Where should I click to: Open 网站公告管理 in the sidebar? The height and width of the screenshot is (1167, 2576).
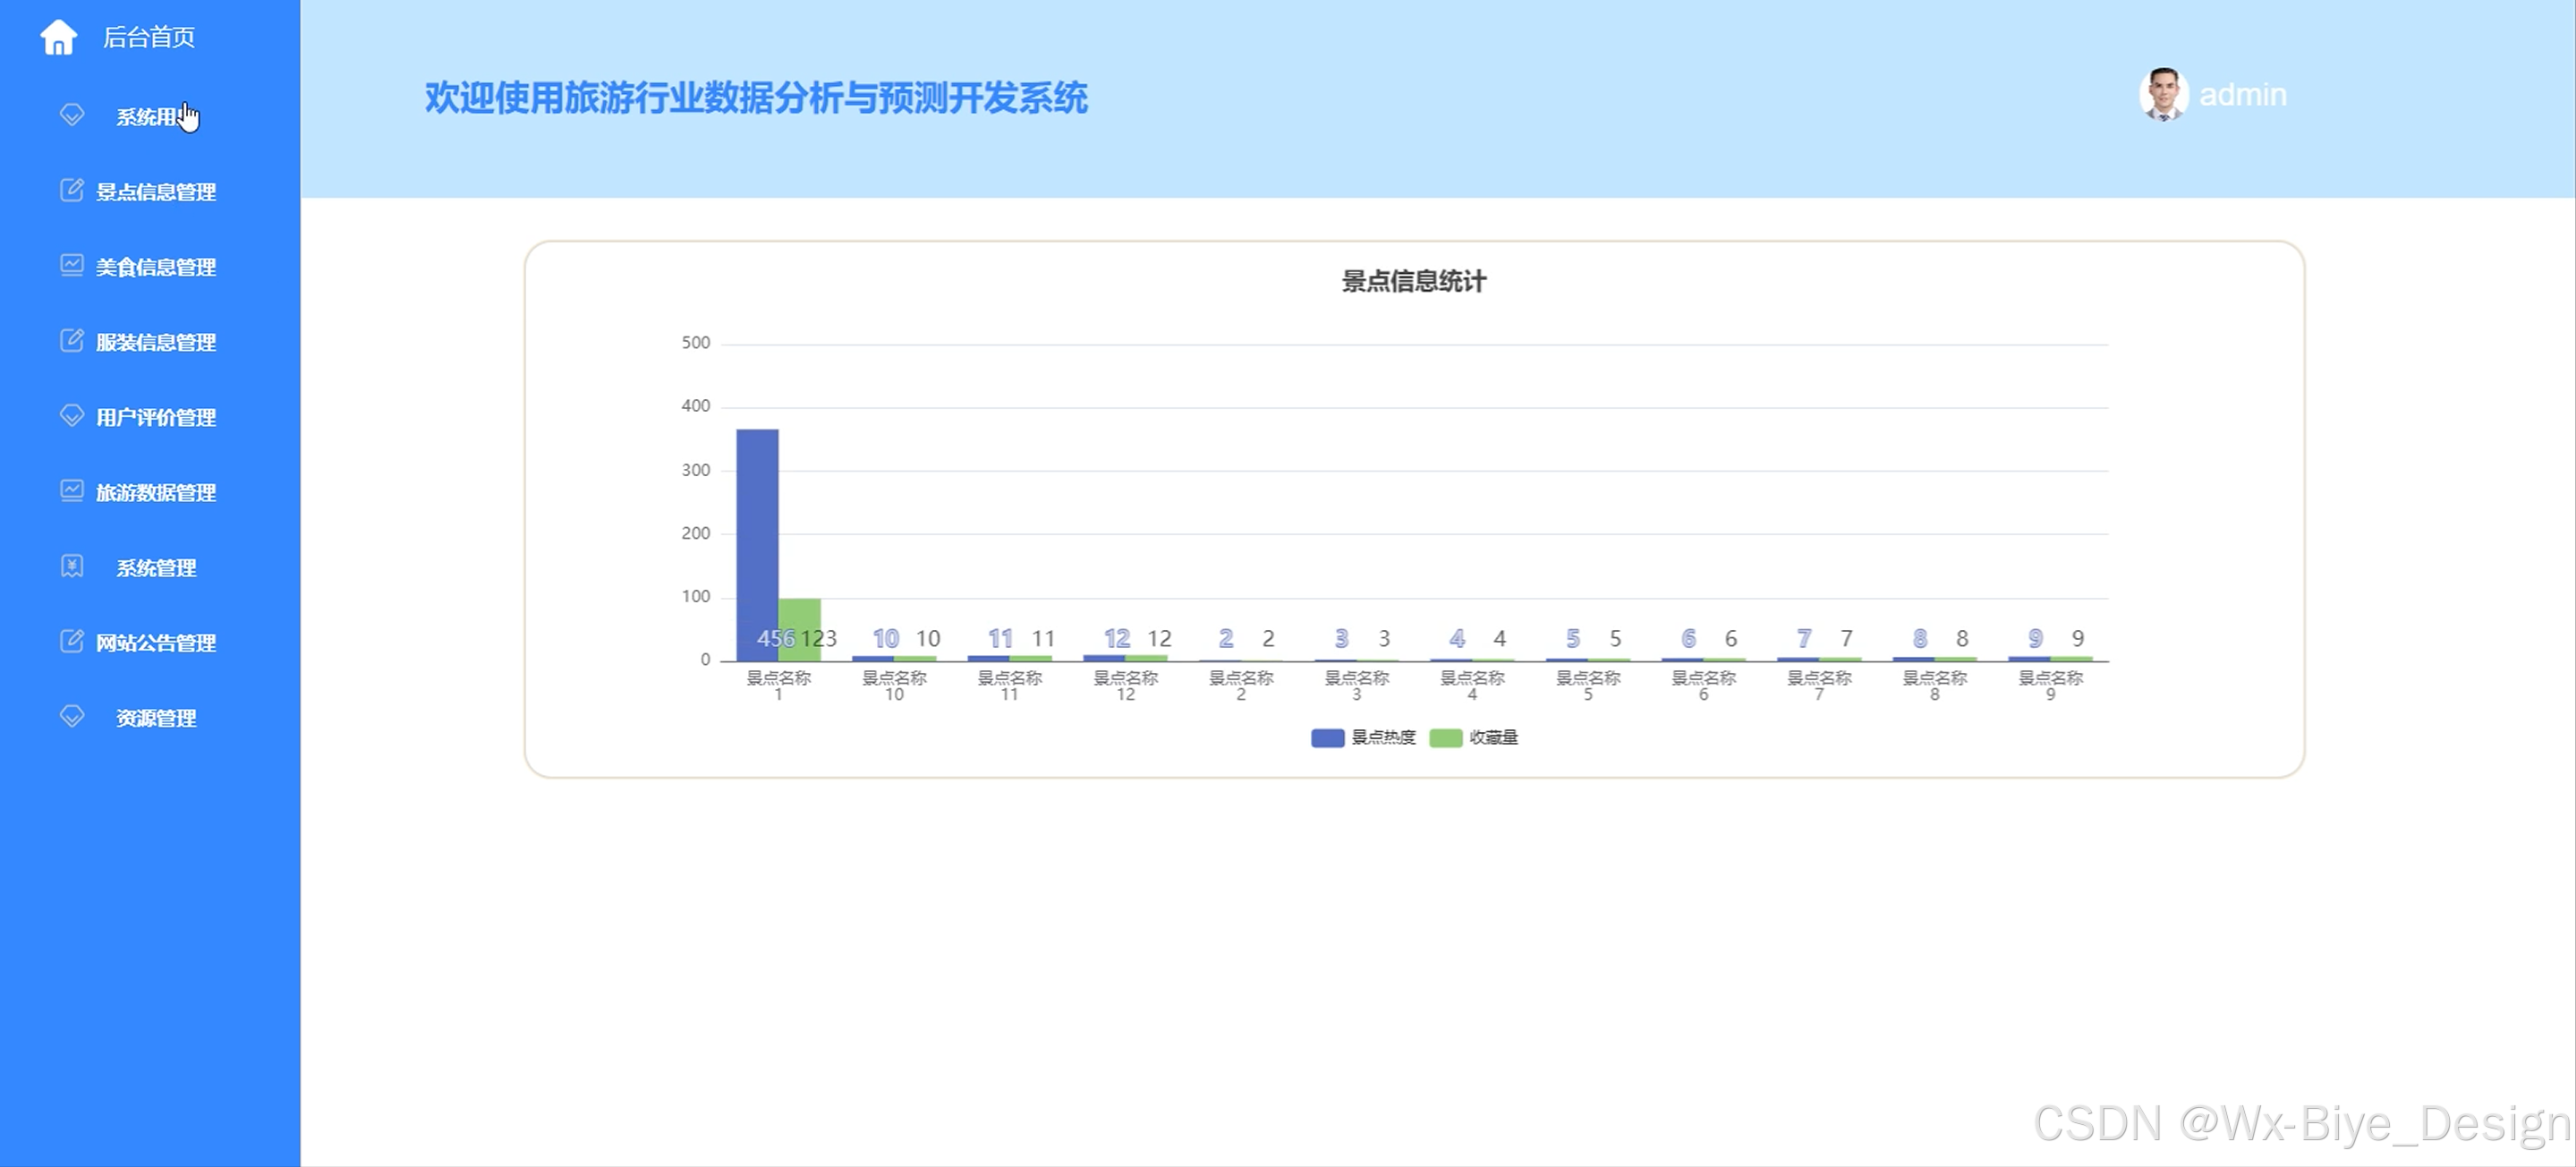click(156, 643)
